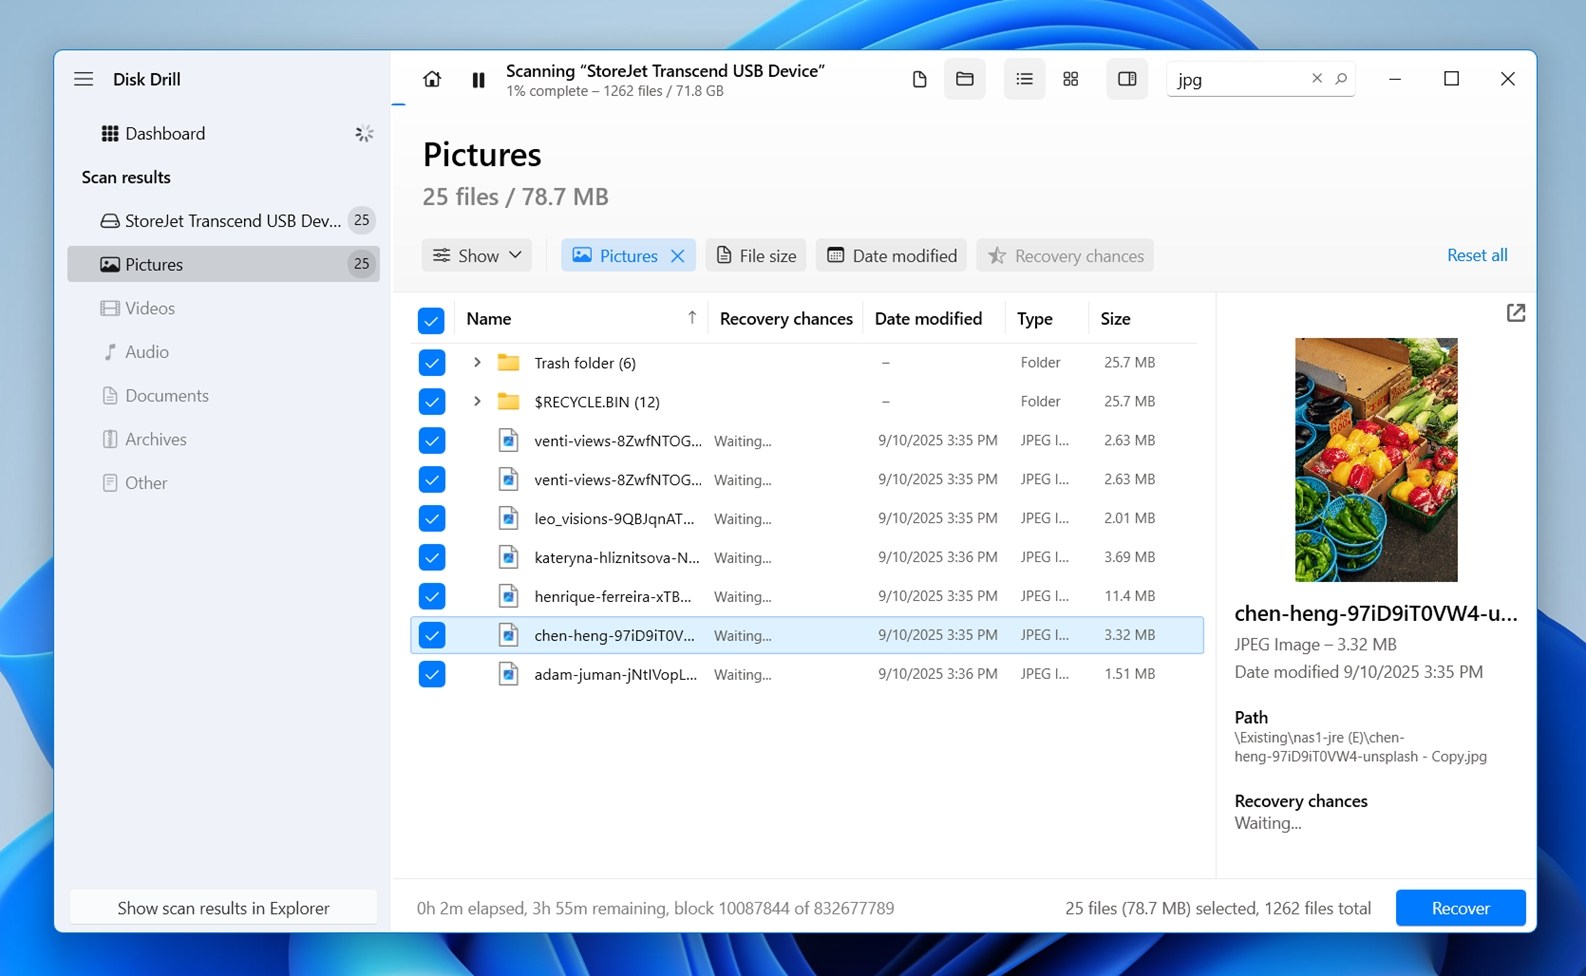Select the adam-juman-jNtIVopL file row

tap(807, 674)
